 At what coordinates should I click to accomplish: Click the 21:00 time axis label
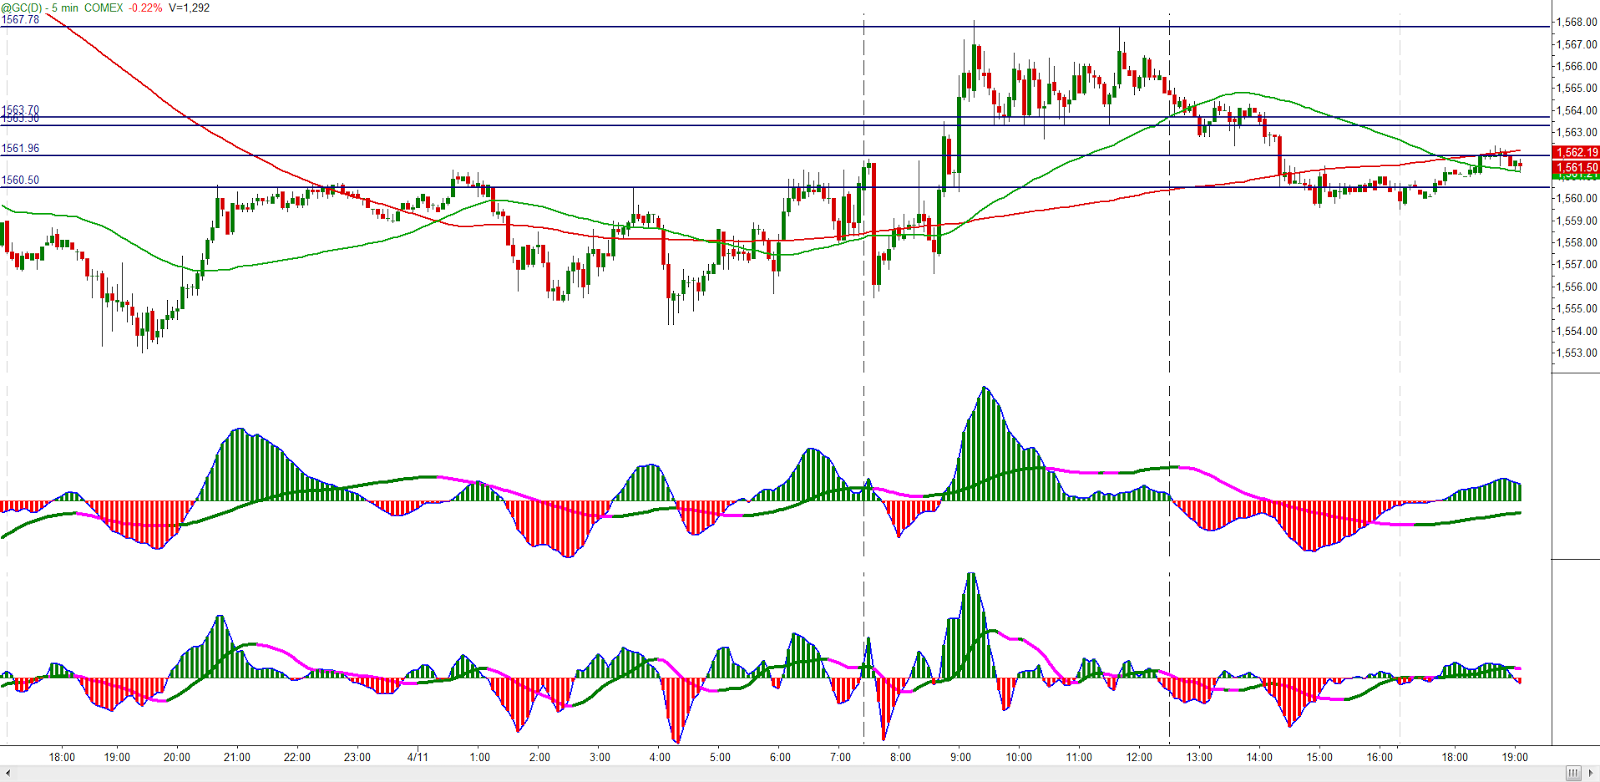click(237, 757)
